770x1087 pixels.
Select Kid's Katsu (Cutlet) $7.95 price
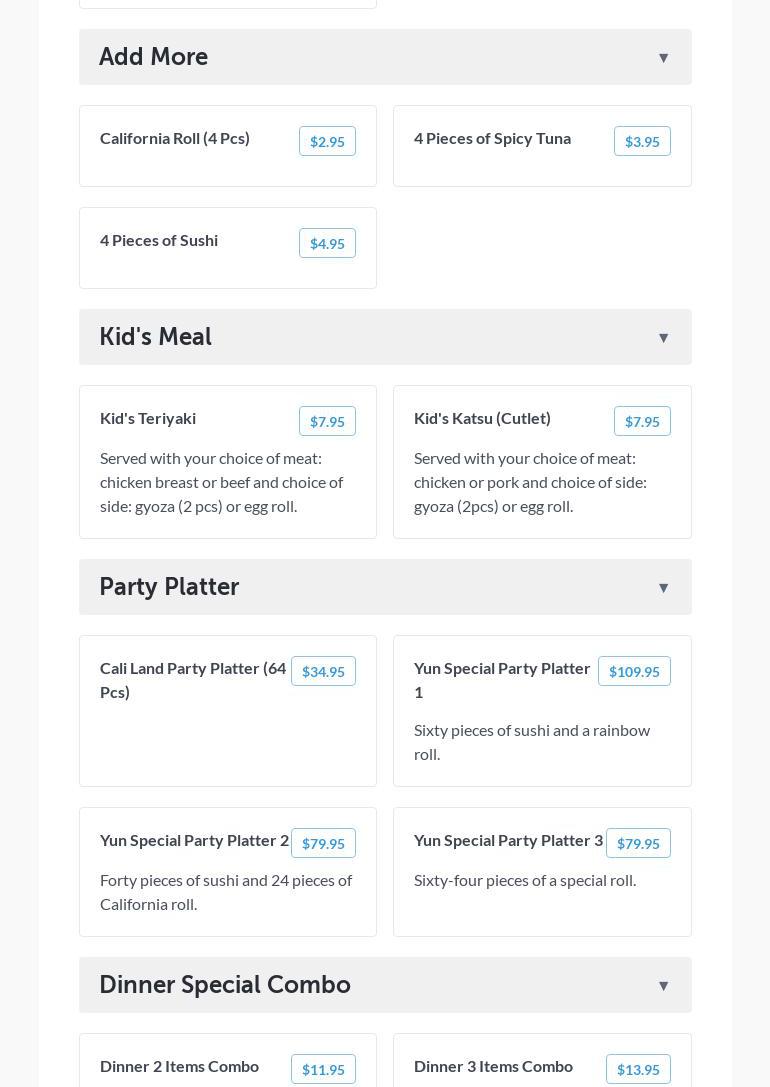[x=642, y=422]
